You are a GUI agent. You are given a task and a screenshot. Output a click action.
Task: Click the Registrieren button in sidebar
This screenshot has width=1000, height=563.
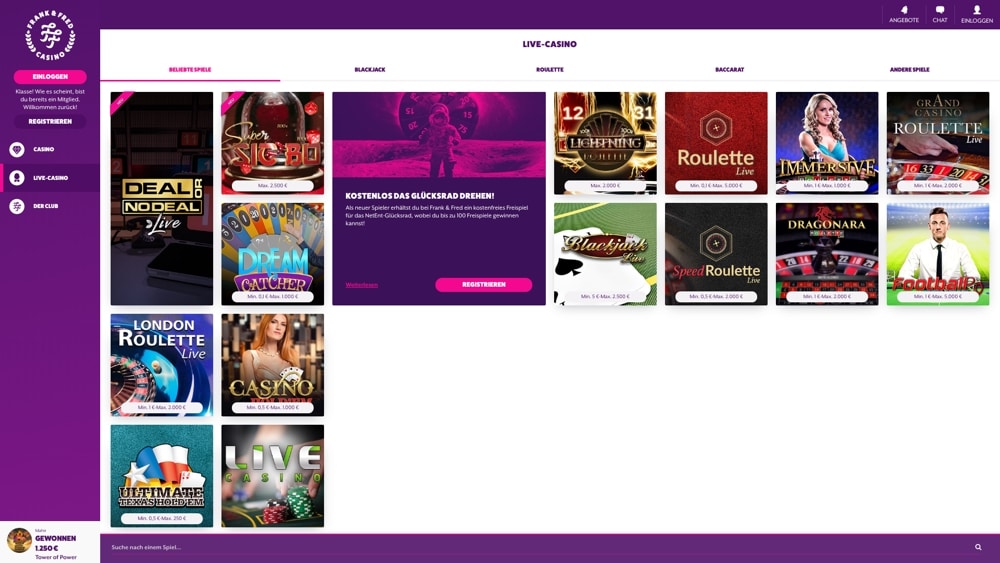click(50, 121)
